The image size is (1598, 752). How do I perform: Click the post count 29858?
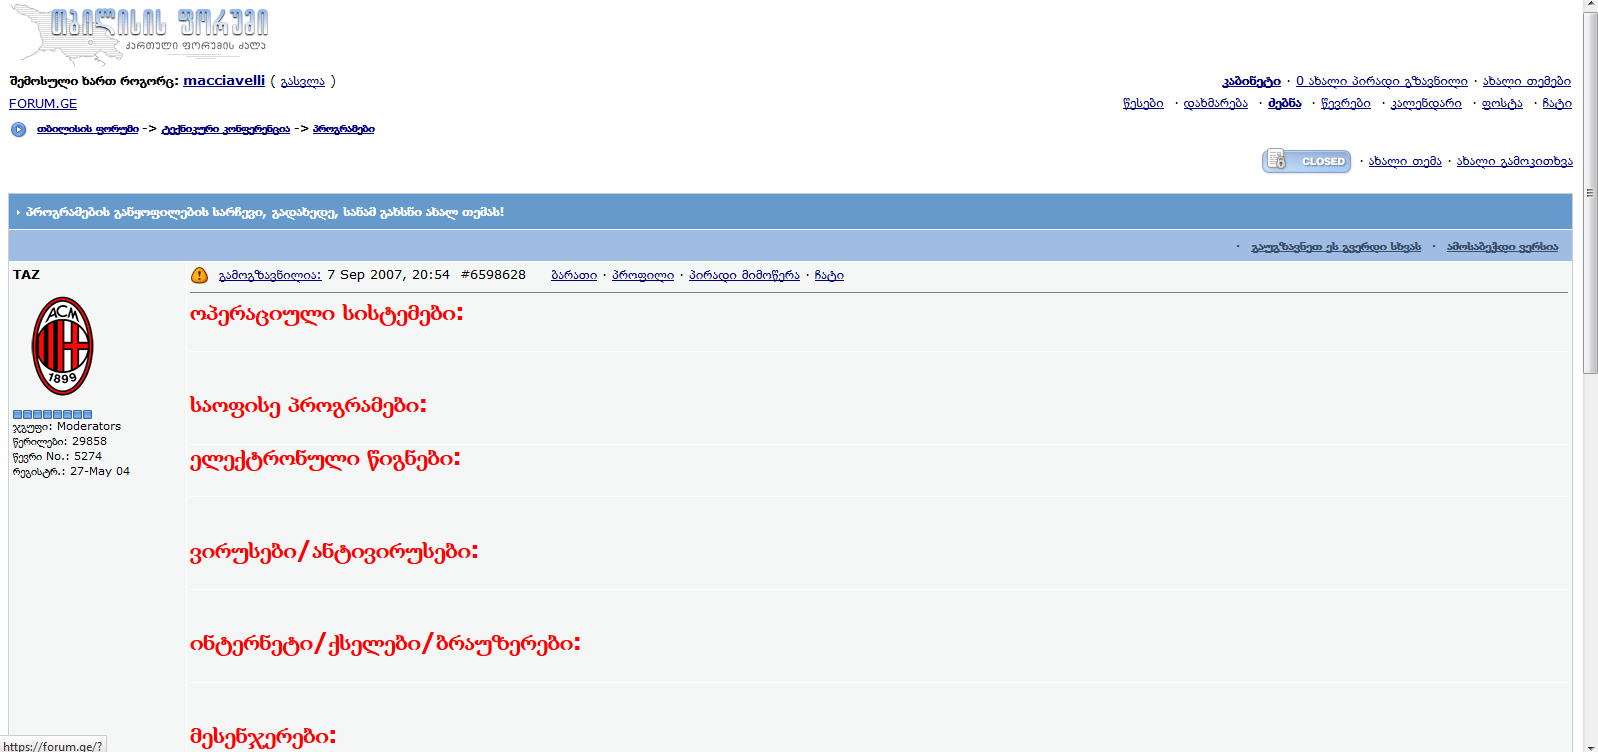click(x=89, y=442)
